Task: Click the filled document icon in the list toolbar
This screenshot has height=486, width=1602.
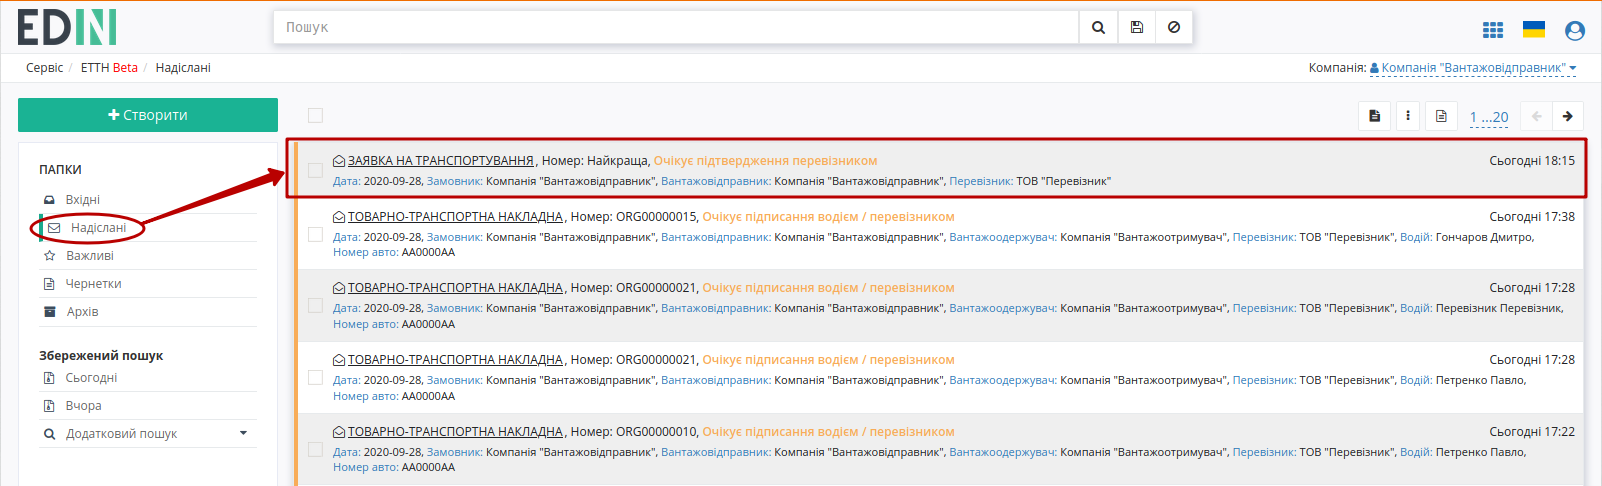Action: coord(1375,116)
